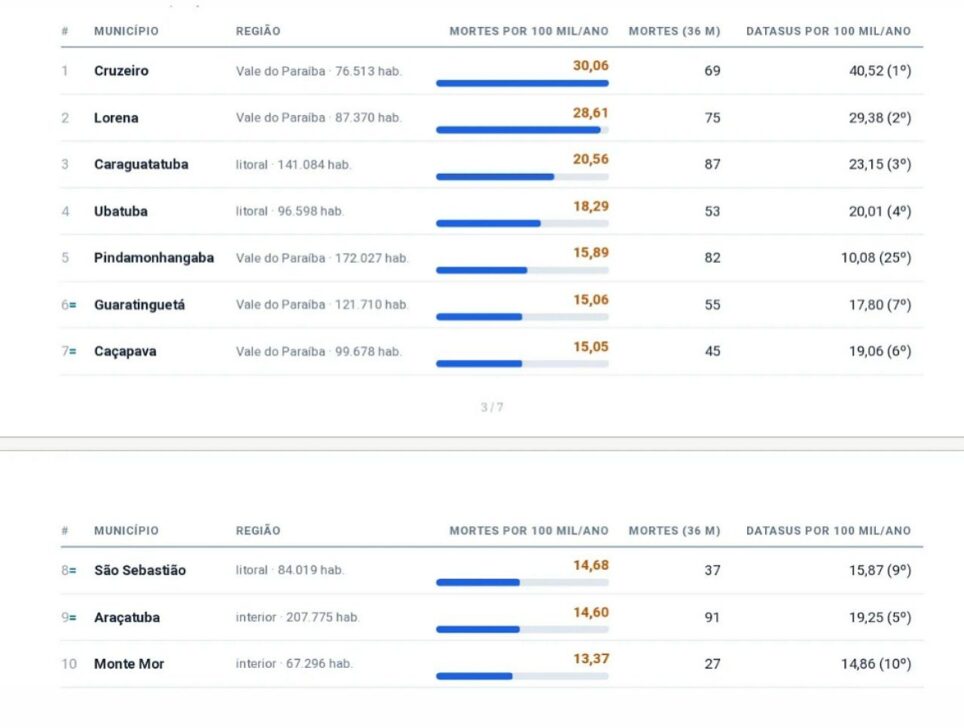
Task: Click the Lorena rate progress bar
Action: [523, 130]
